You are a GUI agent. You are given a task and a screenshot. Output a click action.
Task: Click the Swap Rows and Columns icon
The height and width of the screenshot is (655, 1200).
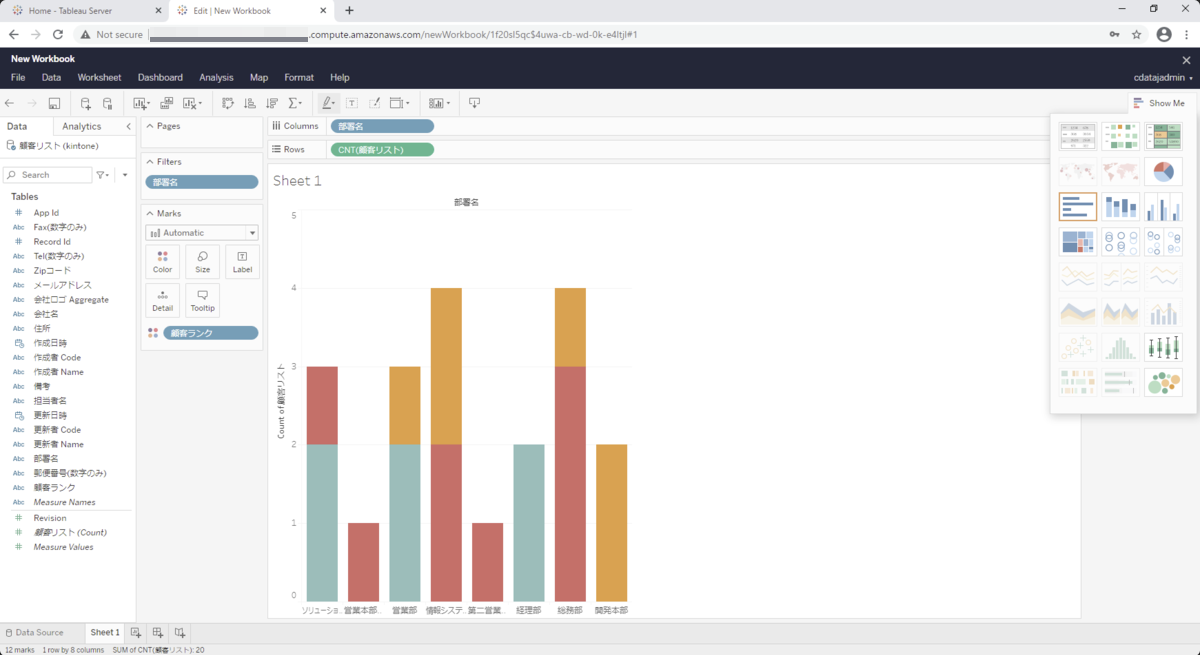228,103
